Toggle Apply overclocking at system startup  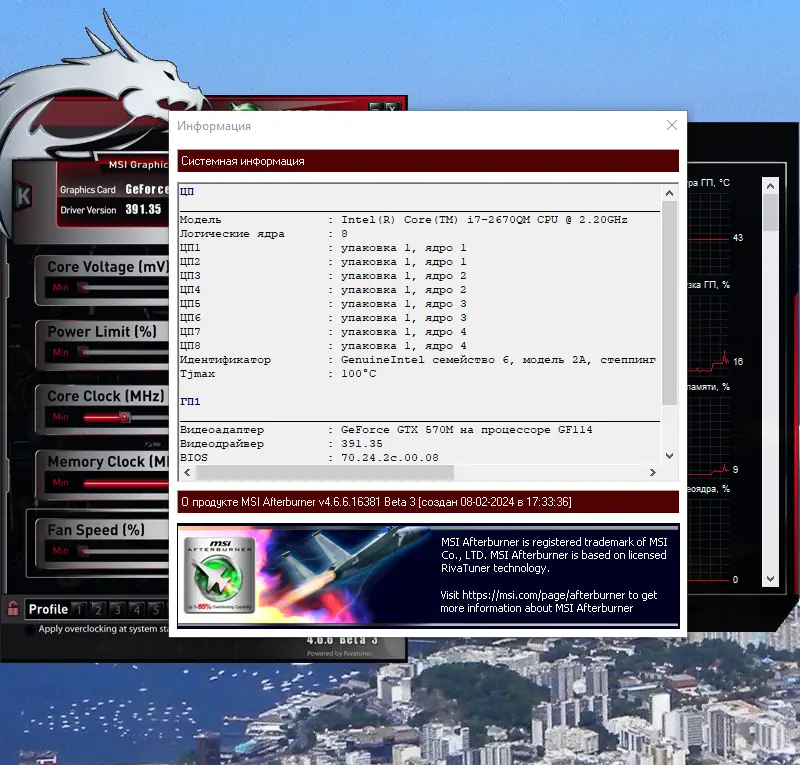[31, 629]
